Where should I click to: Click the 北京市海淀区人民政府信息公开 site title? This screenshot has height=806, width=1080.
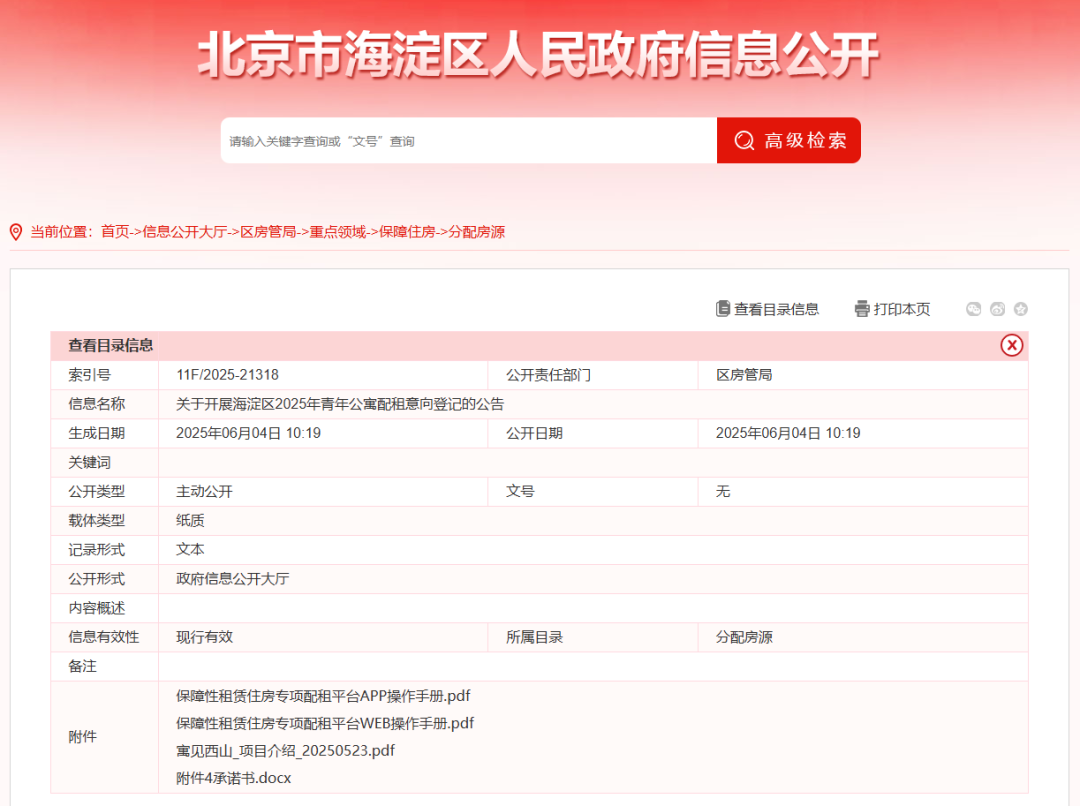click(538, 55)
